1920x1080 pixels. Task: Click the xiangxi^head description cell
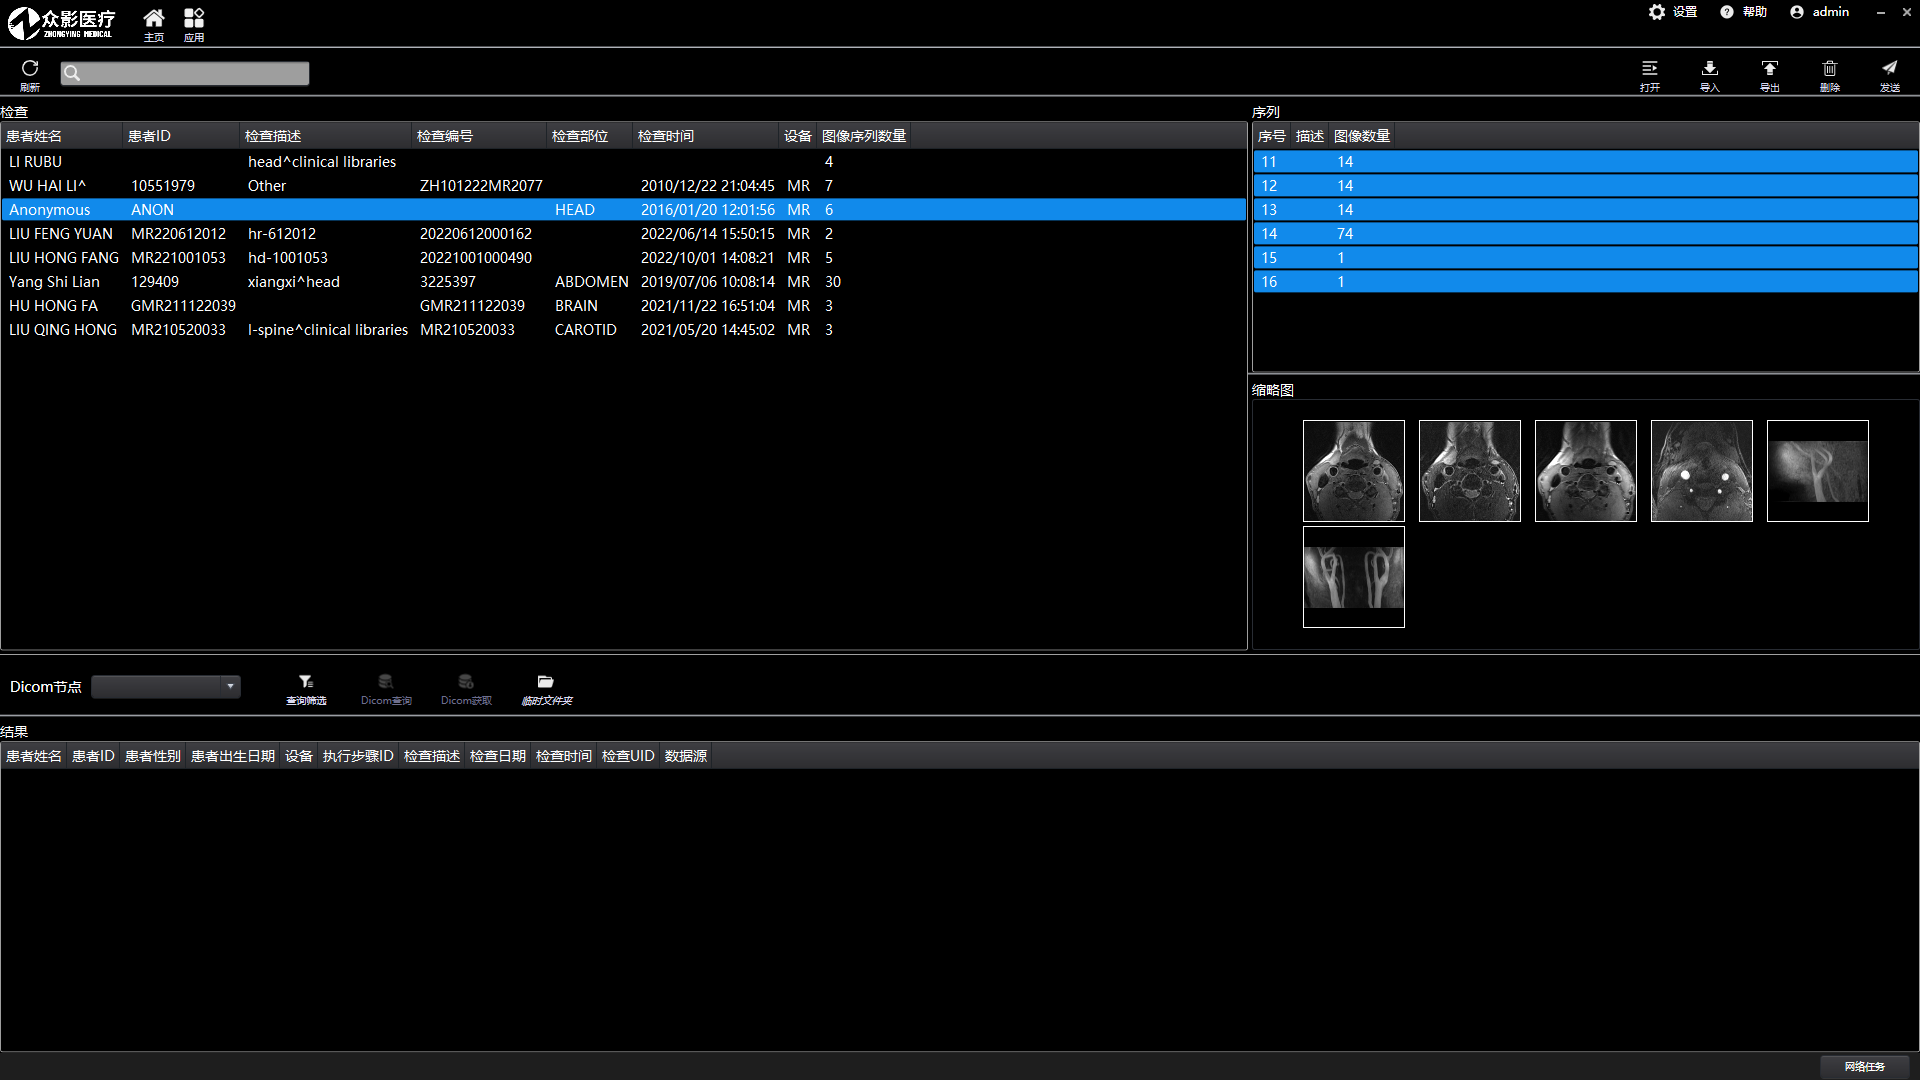tap(294, 282)
